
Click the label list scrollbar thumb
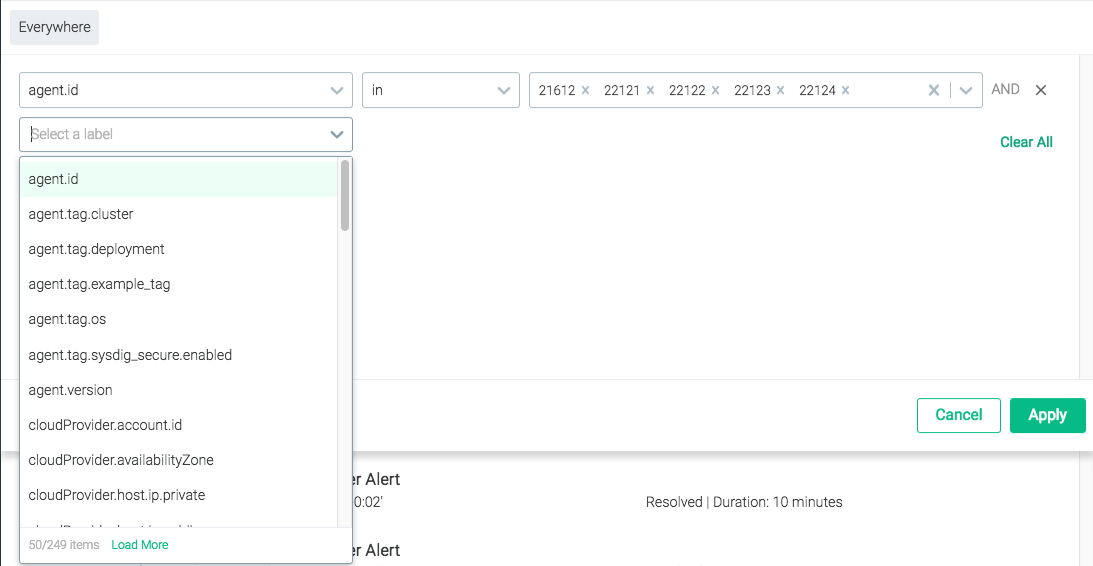pos(345,196)
